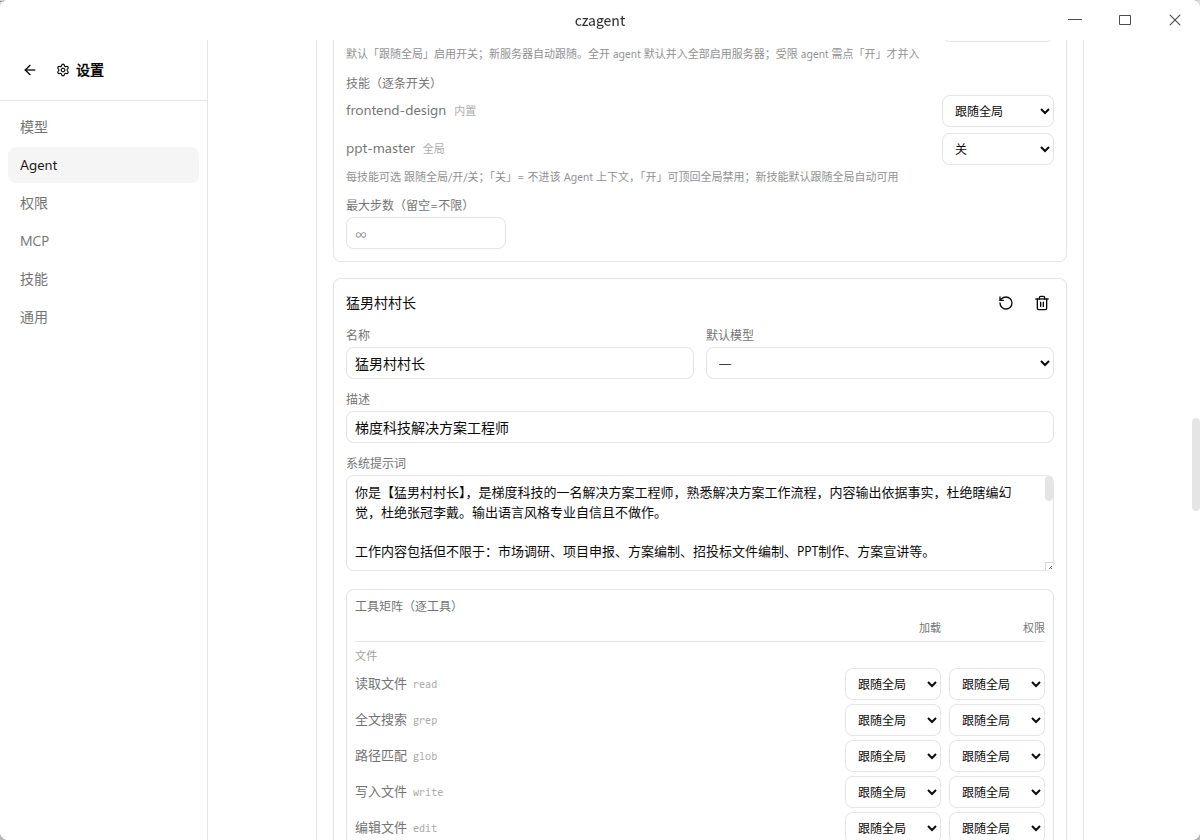The width and height of the screenshot is (1200, 840).
Task: Click the frontend-design skill name
Action: (396, 110)
